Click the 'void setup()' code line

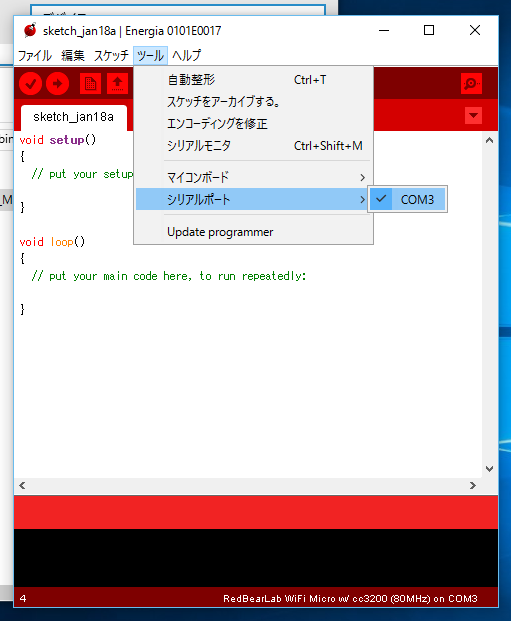point(58,140)
